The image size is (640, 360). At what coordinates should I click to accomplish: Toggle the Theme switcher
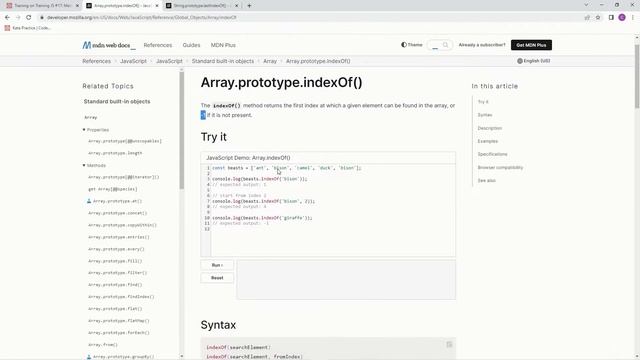click(411, 45)
